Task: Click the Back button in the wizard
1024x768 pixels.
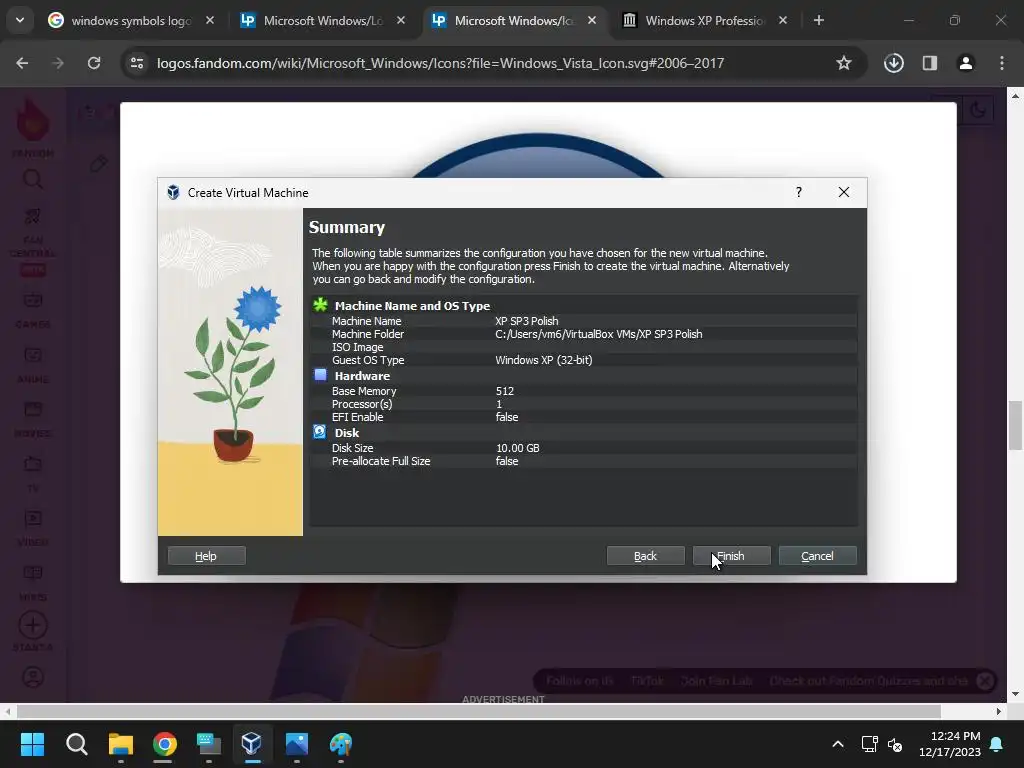Action: click(x=645, y=556)
